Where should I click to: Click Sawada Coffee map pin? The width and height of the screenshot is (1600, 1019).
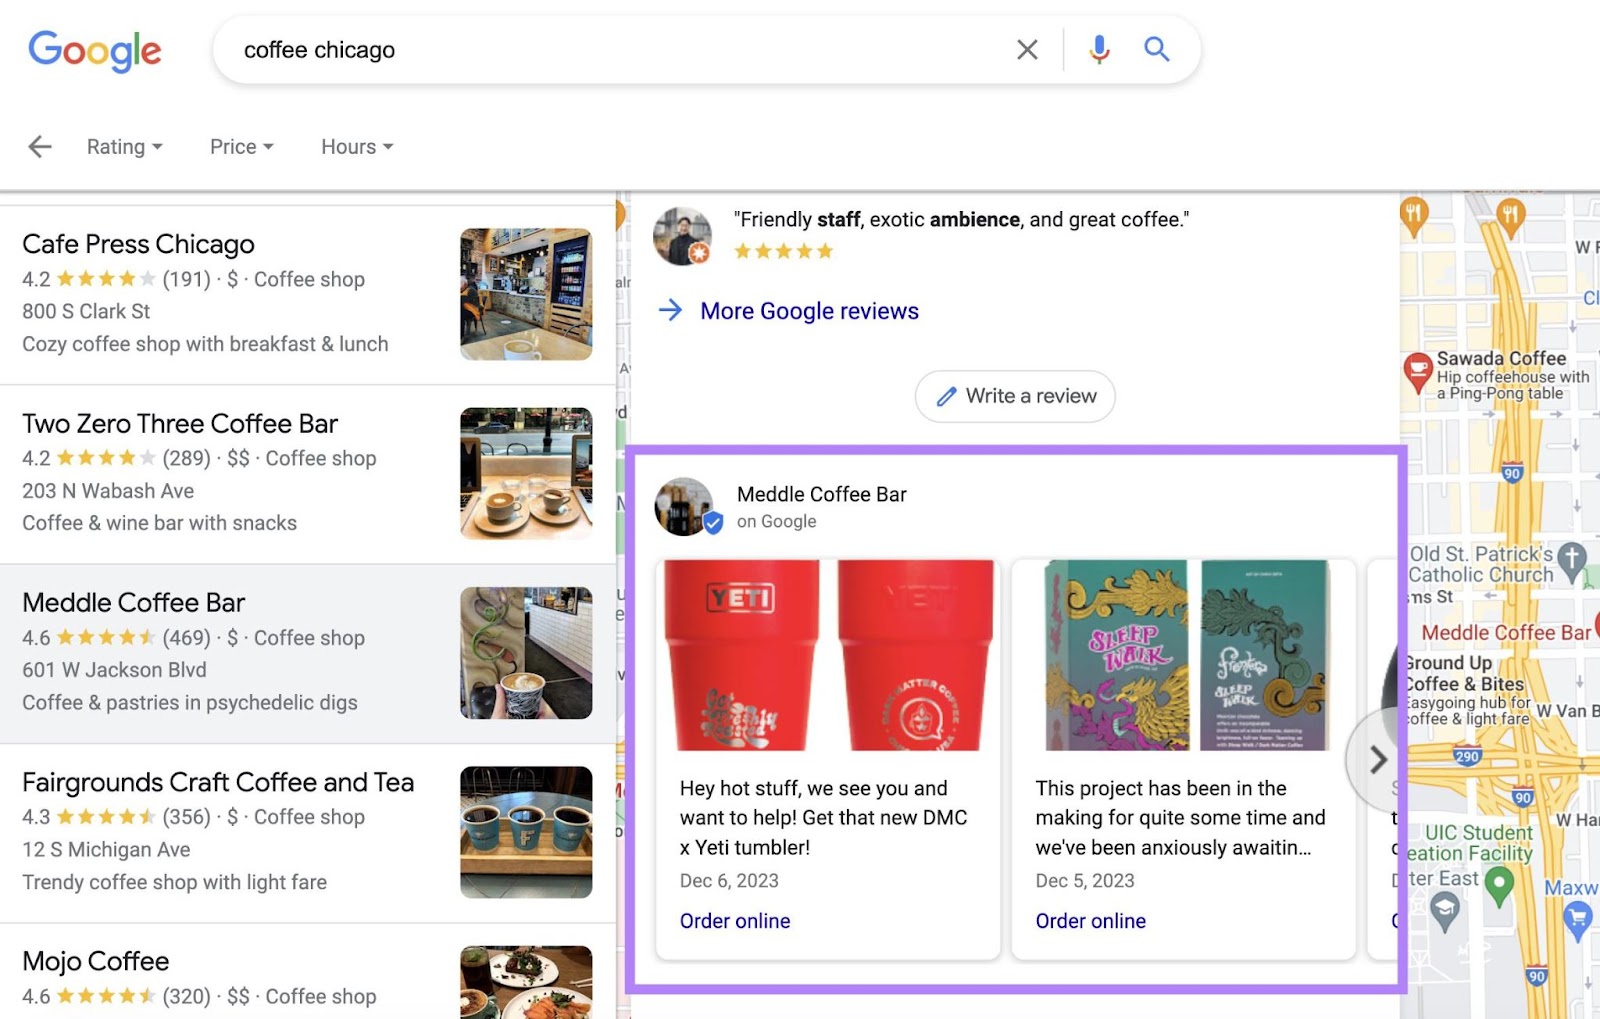(1417, 371)
